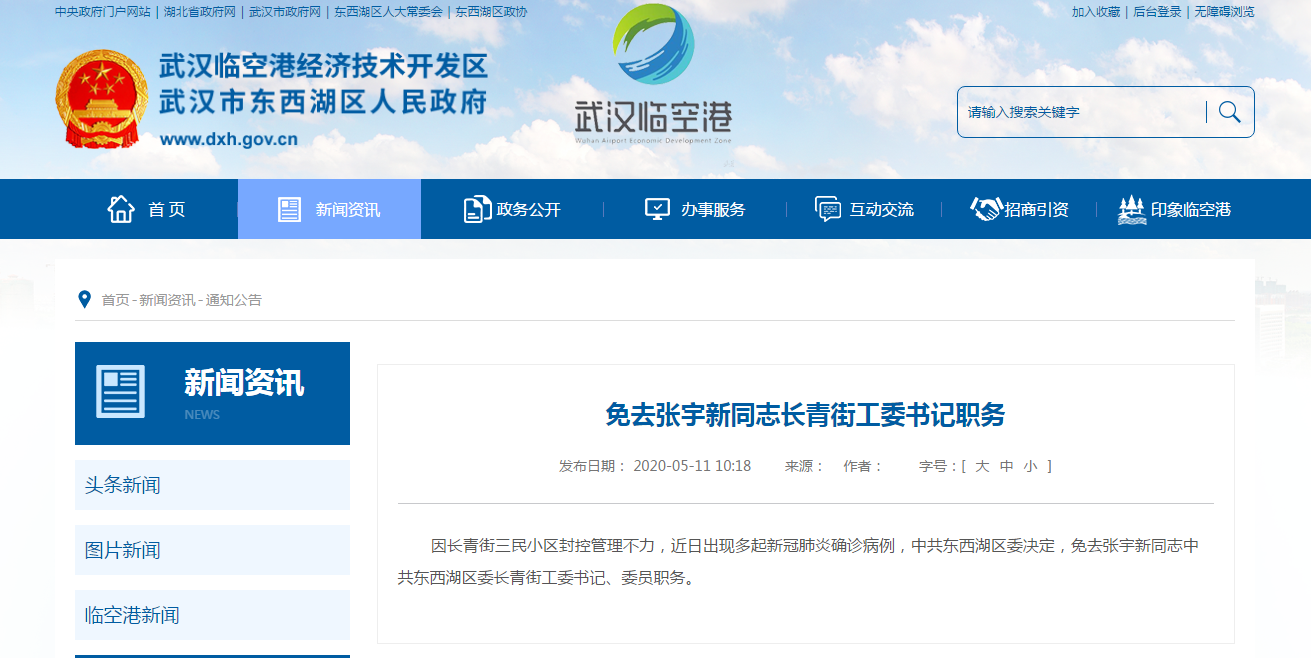Click the house icon beside 首页
The image size is (1311, 658).
tap(121, 209)
